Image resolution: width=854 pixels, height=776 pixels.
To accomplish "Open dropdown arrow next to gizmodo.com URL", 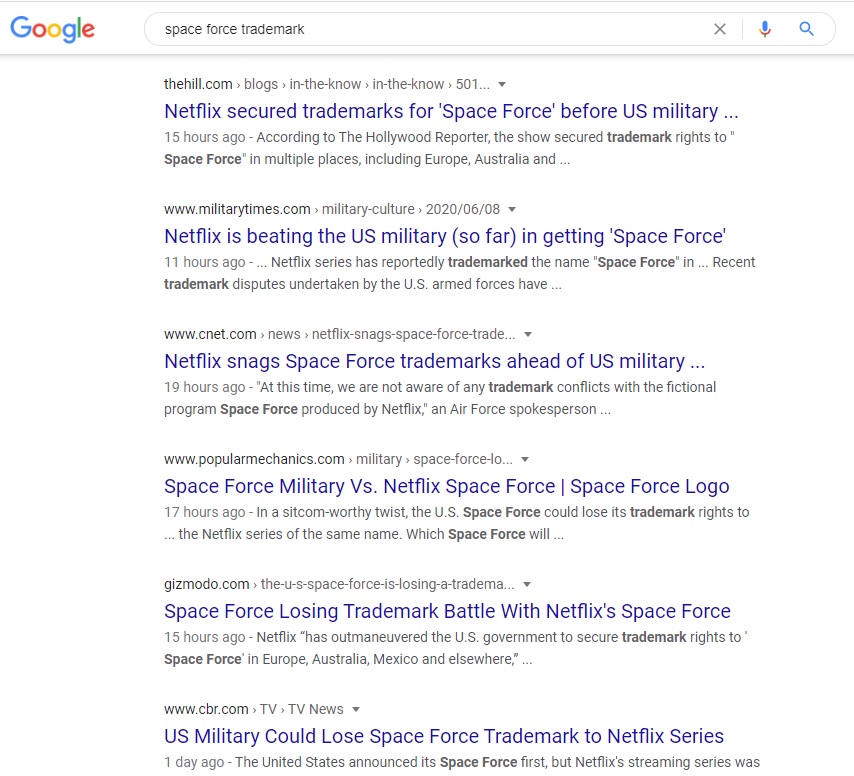I will tap(527, 584).
